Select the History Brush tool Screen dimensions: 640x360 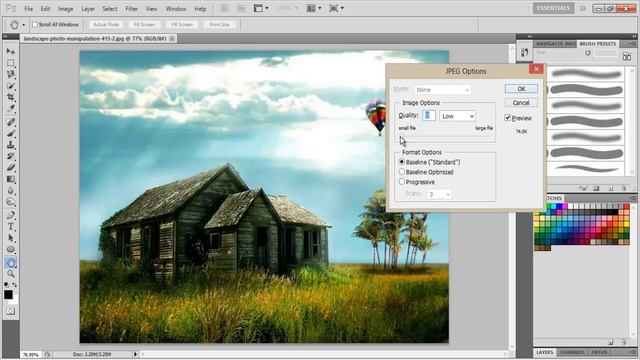point(11,156)
